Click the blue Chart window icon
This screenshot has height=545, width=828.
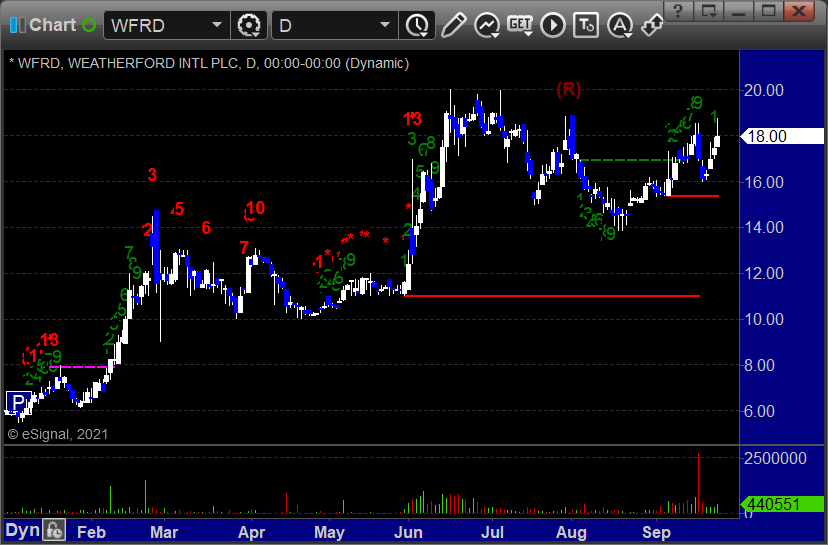pyautogui.click(x=17, y=25)
